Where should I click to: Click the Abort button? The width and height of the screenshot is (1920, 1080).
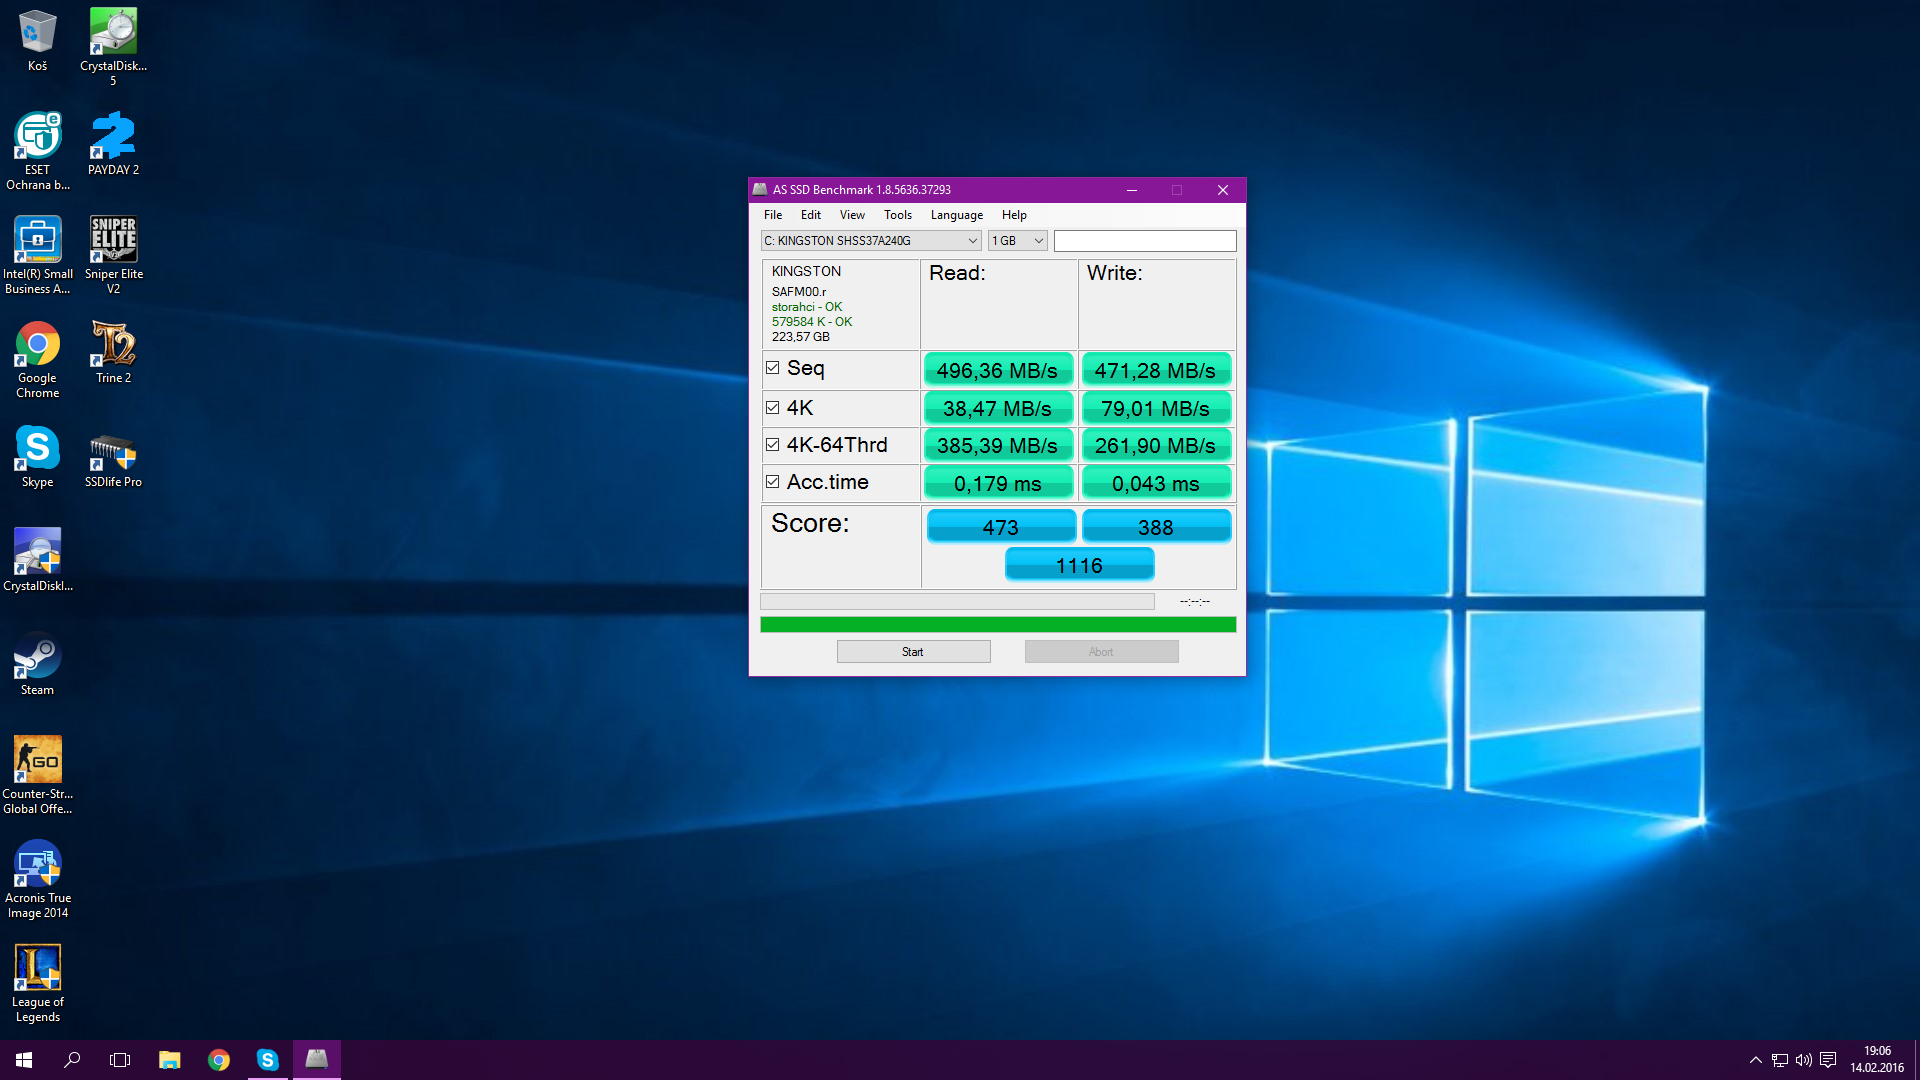pyautogui.click(x=1101, y=652)
